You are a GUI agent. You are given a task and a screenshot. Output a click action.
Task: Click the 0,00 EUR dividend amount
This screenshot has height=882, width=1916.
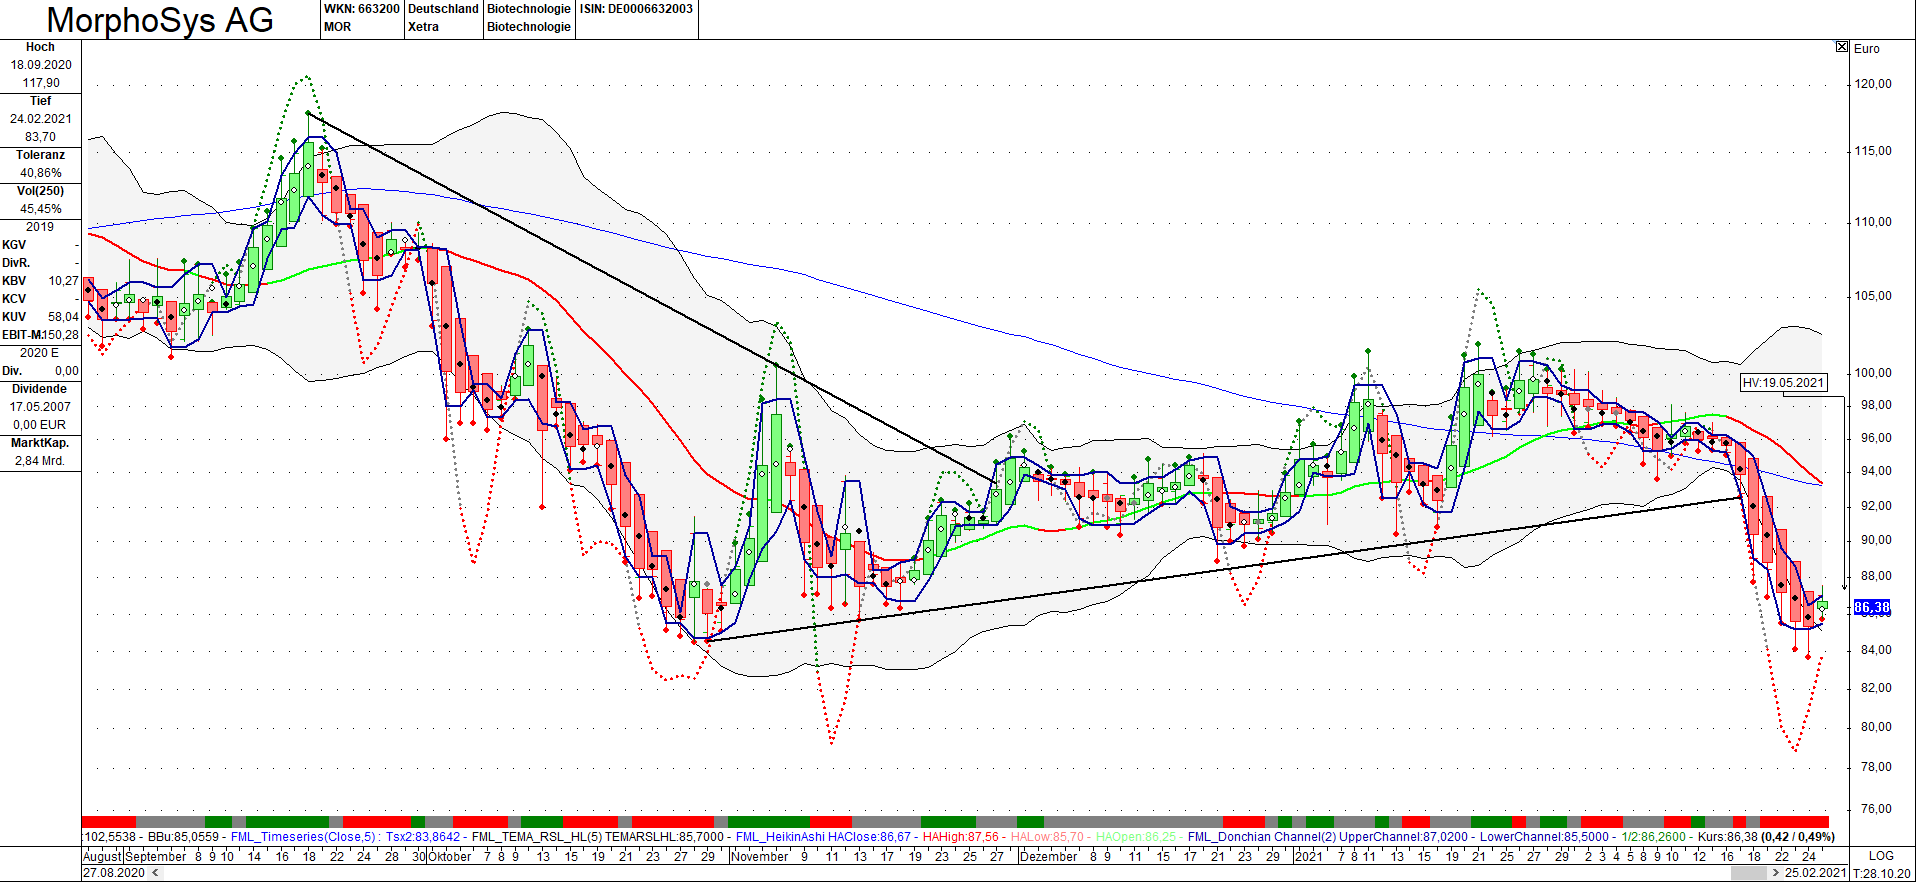41,425
